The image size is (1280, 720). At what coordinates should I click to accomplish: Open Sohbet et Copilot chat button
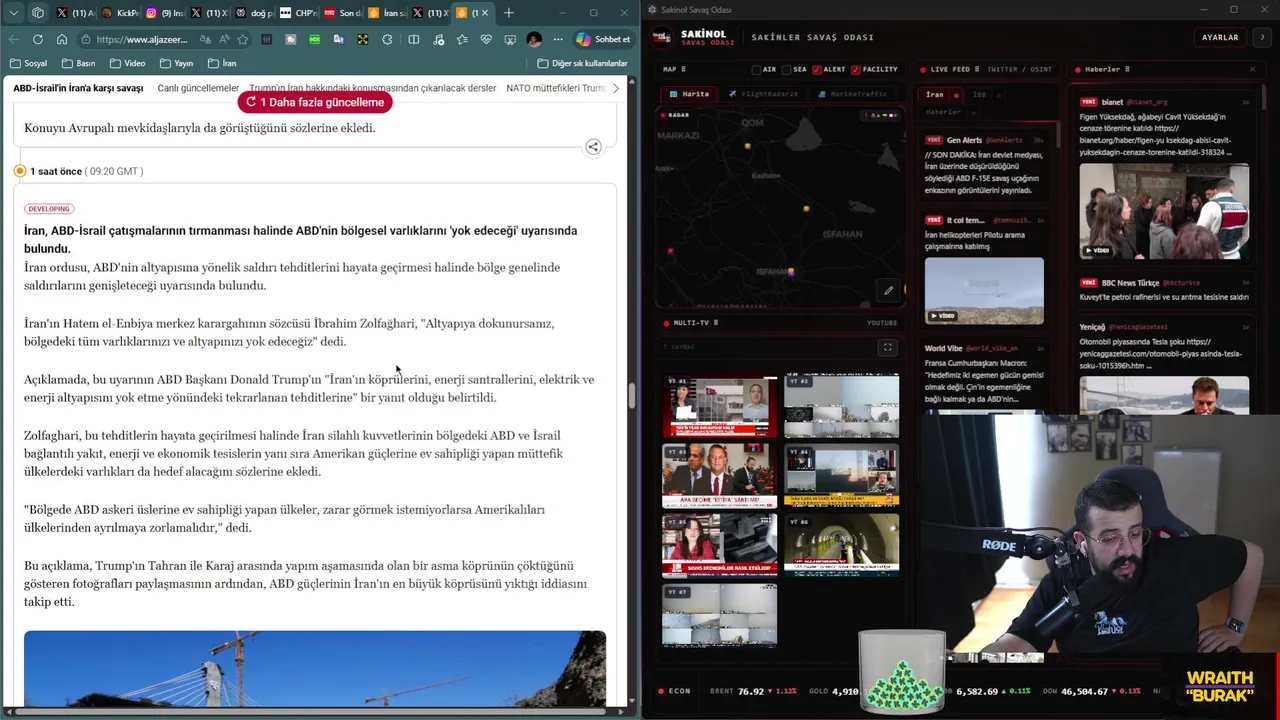pyautogui.click(x=604, y=39)
